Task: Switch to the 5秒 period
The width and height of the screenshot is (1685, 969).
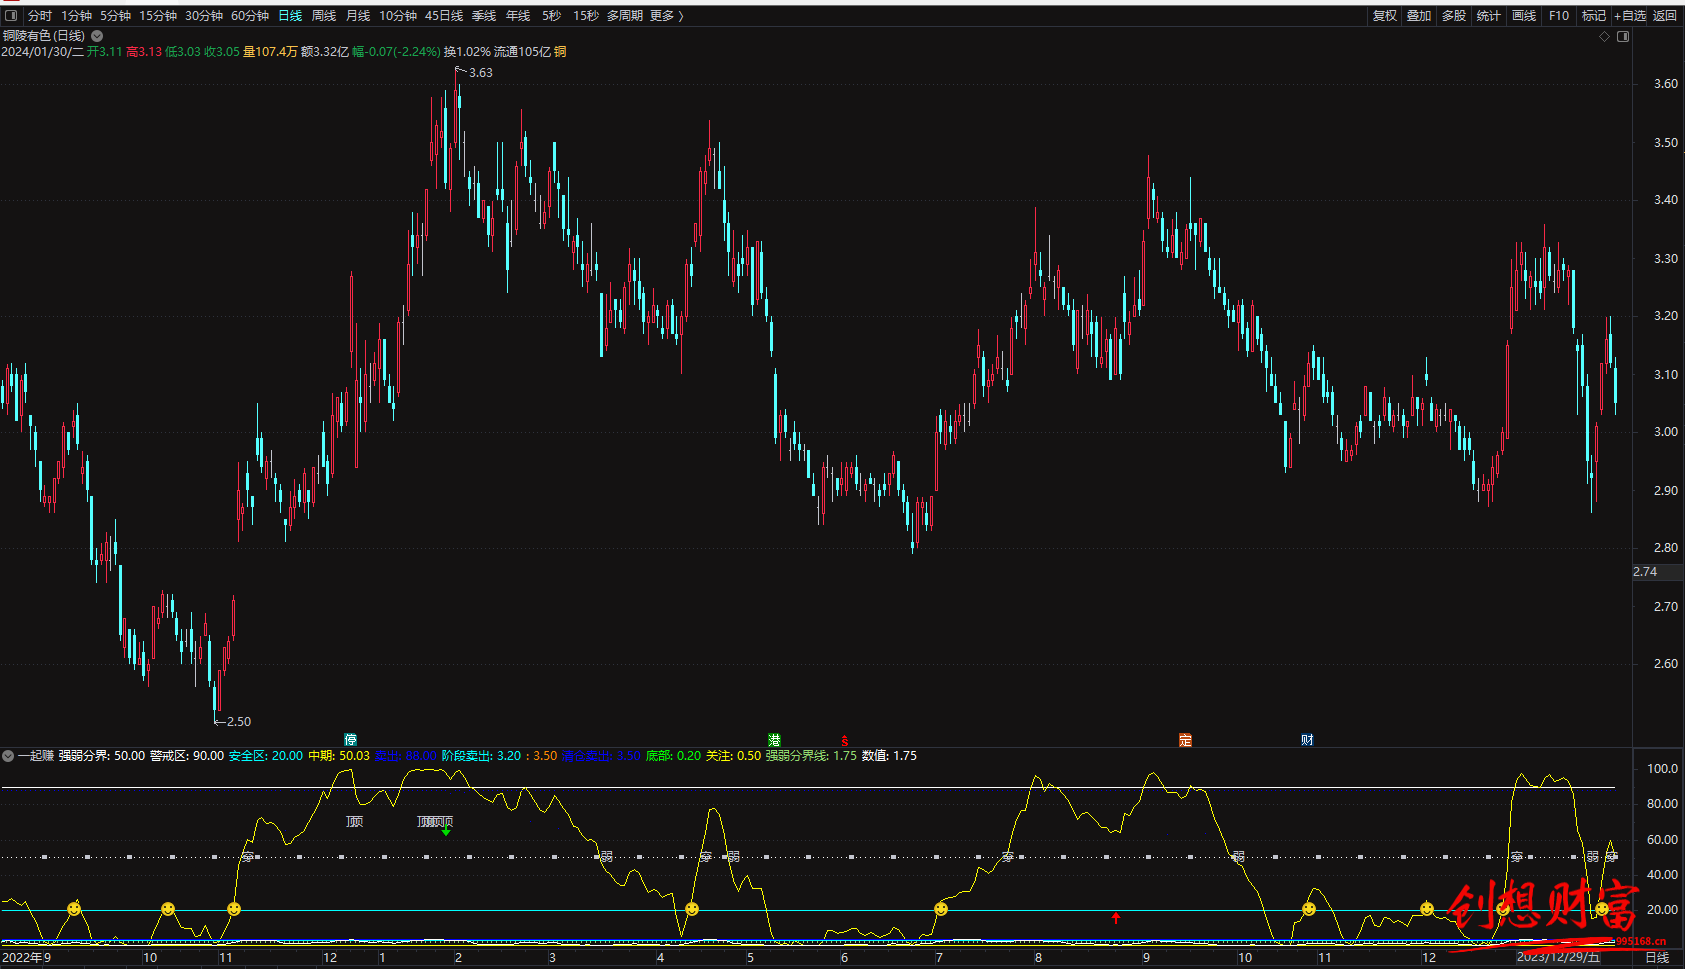Action: click(552, 16)
